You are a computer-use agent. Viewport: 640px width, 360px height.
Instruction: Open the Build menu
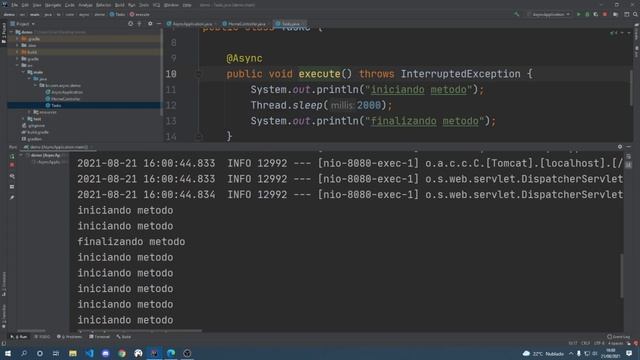[119, 5]
